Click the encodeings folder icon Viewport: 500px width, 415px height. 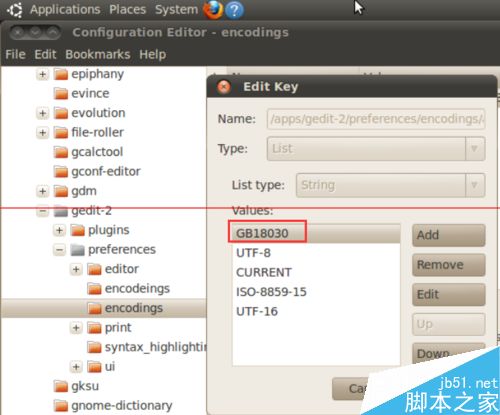click(x=94, y=289)
